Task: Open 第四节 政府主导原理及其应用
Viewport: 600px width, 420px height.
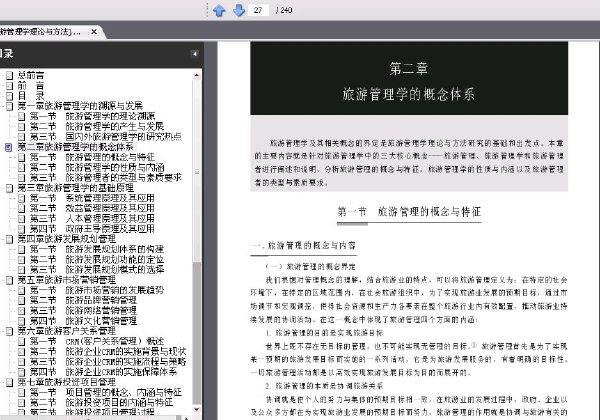Action: [x=92, y=229]
